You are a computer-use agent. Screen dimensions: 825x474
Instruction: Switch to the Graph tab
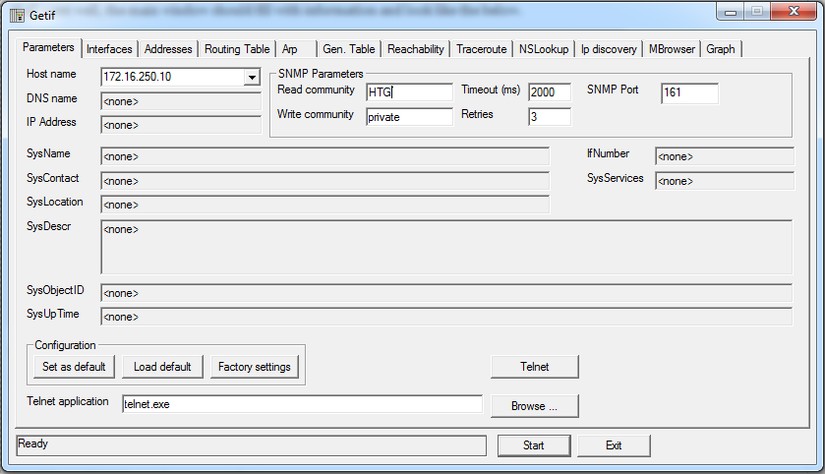[x=721, y=49]
